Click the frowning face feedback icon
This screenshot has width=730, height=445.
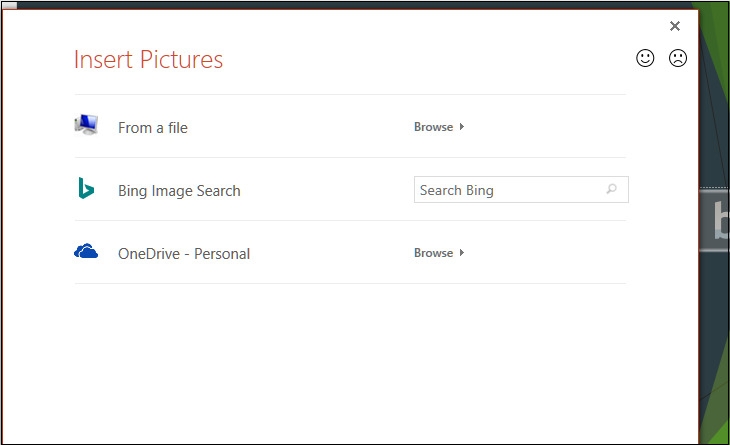pyautogui.click(x=678, y=58)
